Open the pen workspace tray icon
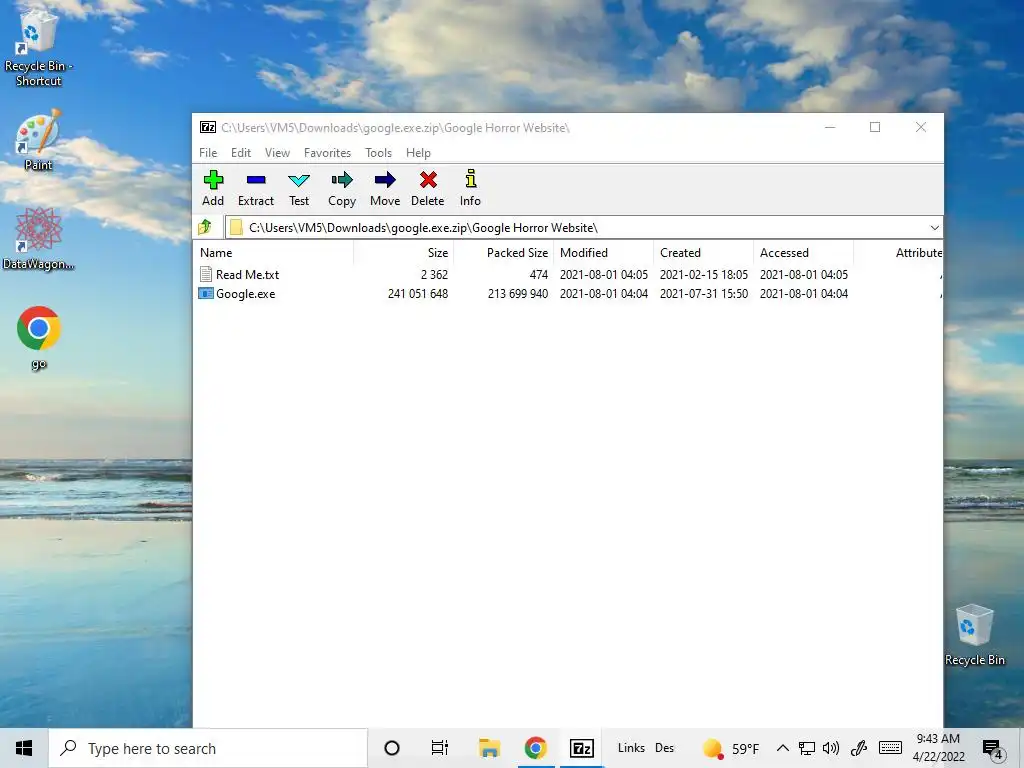Image resolution: width=1024 pixels, height=768 pixels. 859,748
